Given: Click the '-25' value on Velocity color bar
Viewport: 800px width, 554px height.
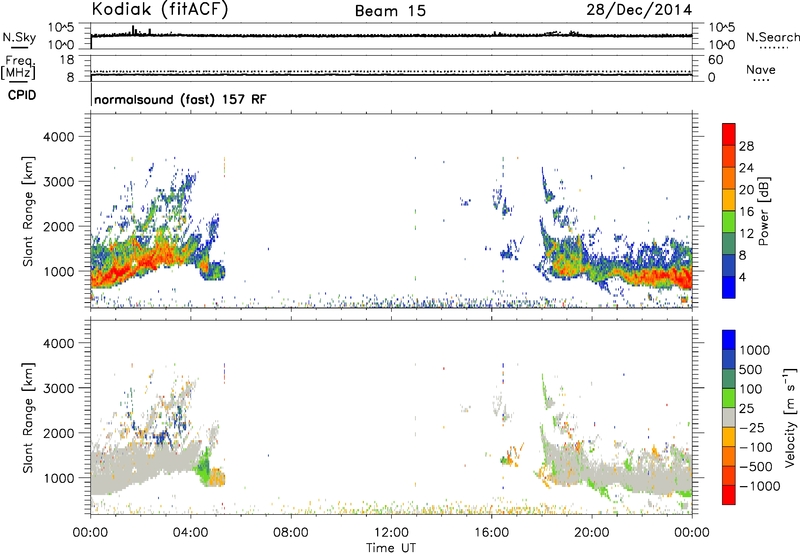Looking at the screenshot, I should [752, 428].
